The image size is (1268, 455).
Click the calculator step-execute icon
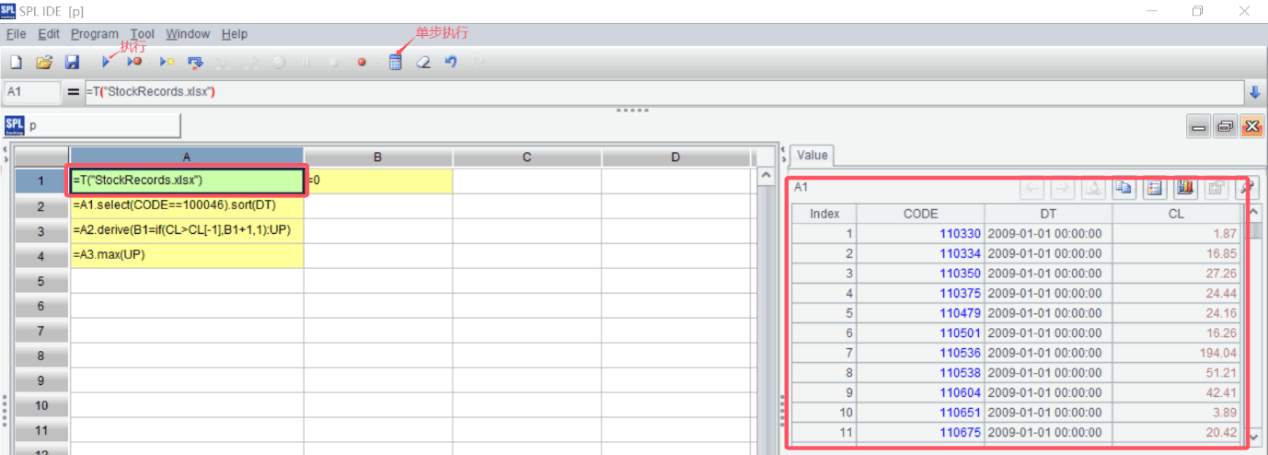(x=395, y=62)
